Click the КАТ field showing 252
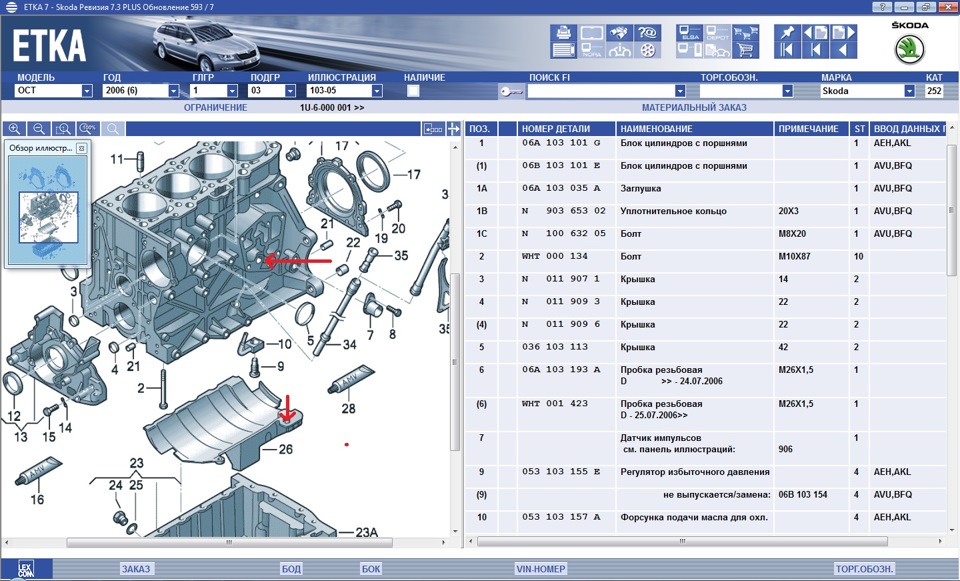The image size is (960, 581). point(934,91)
